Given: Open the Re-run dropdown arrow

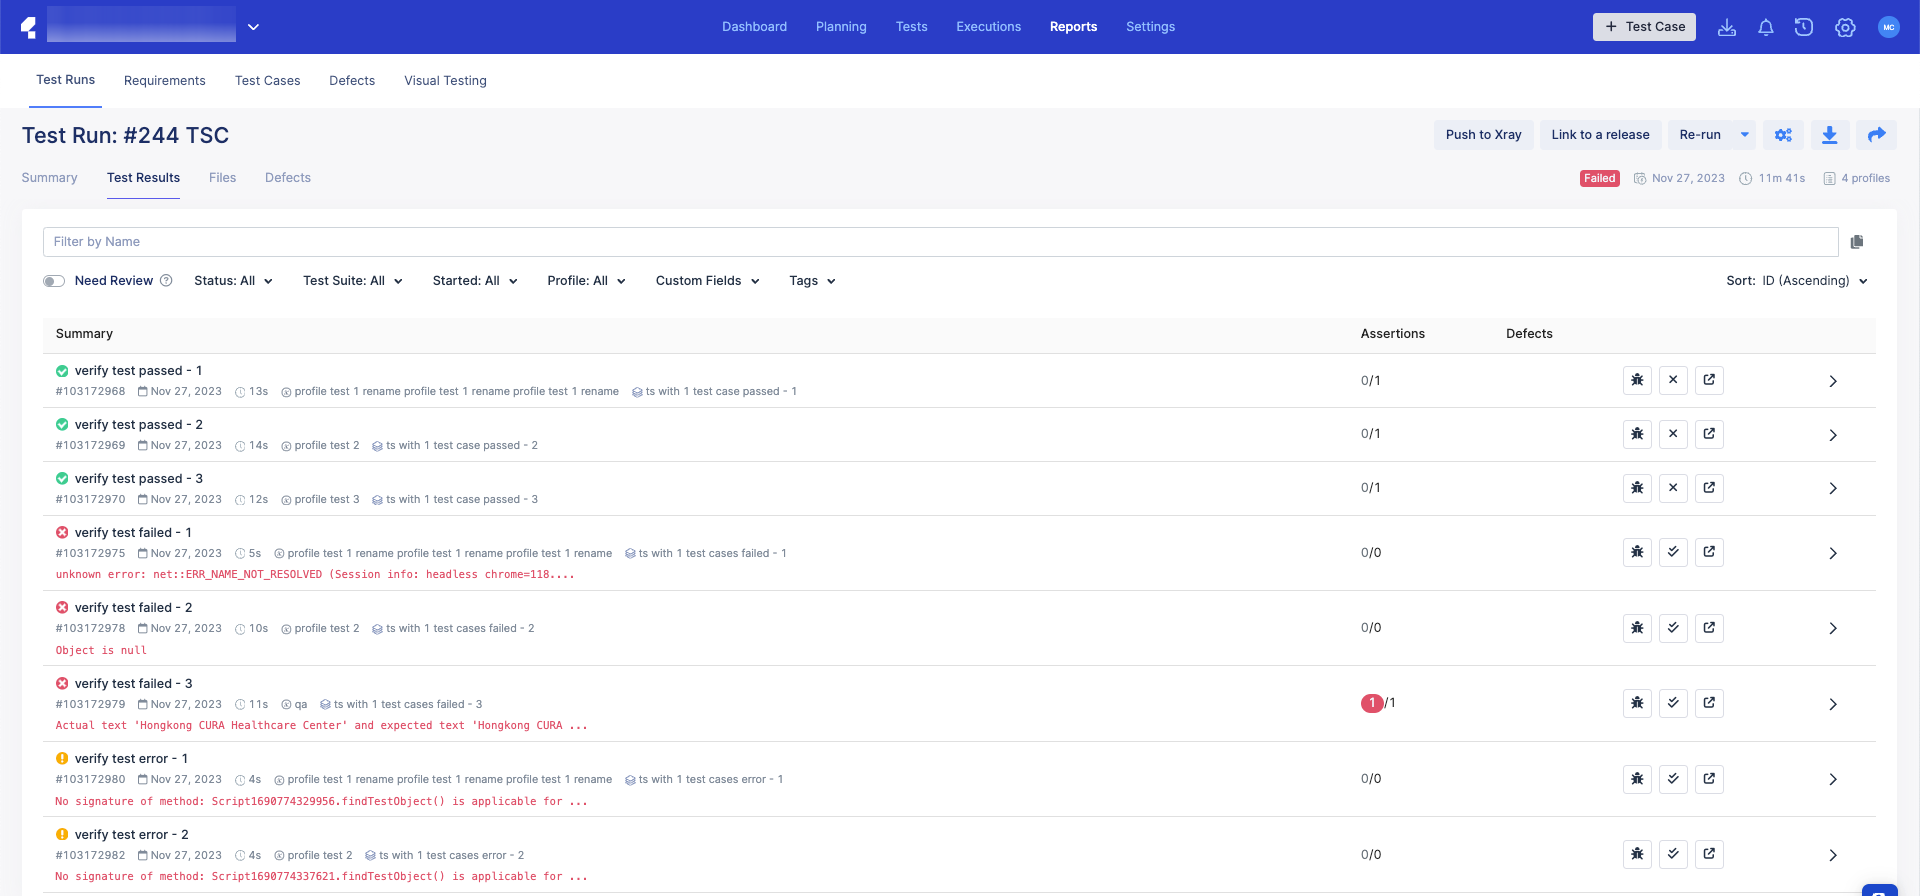Looking at the screenshot, I should click(1745, 135).
